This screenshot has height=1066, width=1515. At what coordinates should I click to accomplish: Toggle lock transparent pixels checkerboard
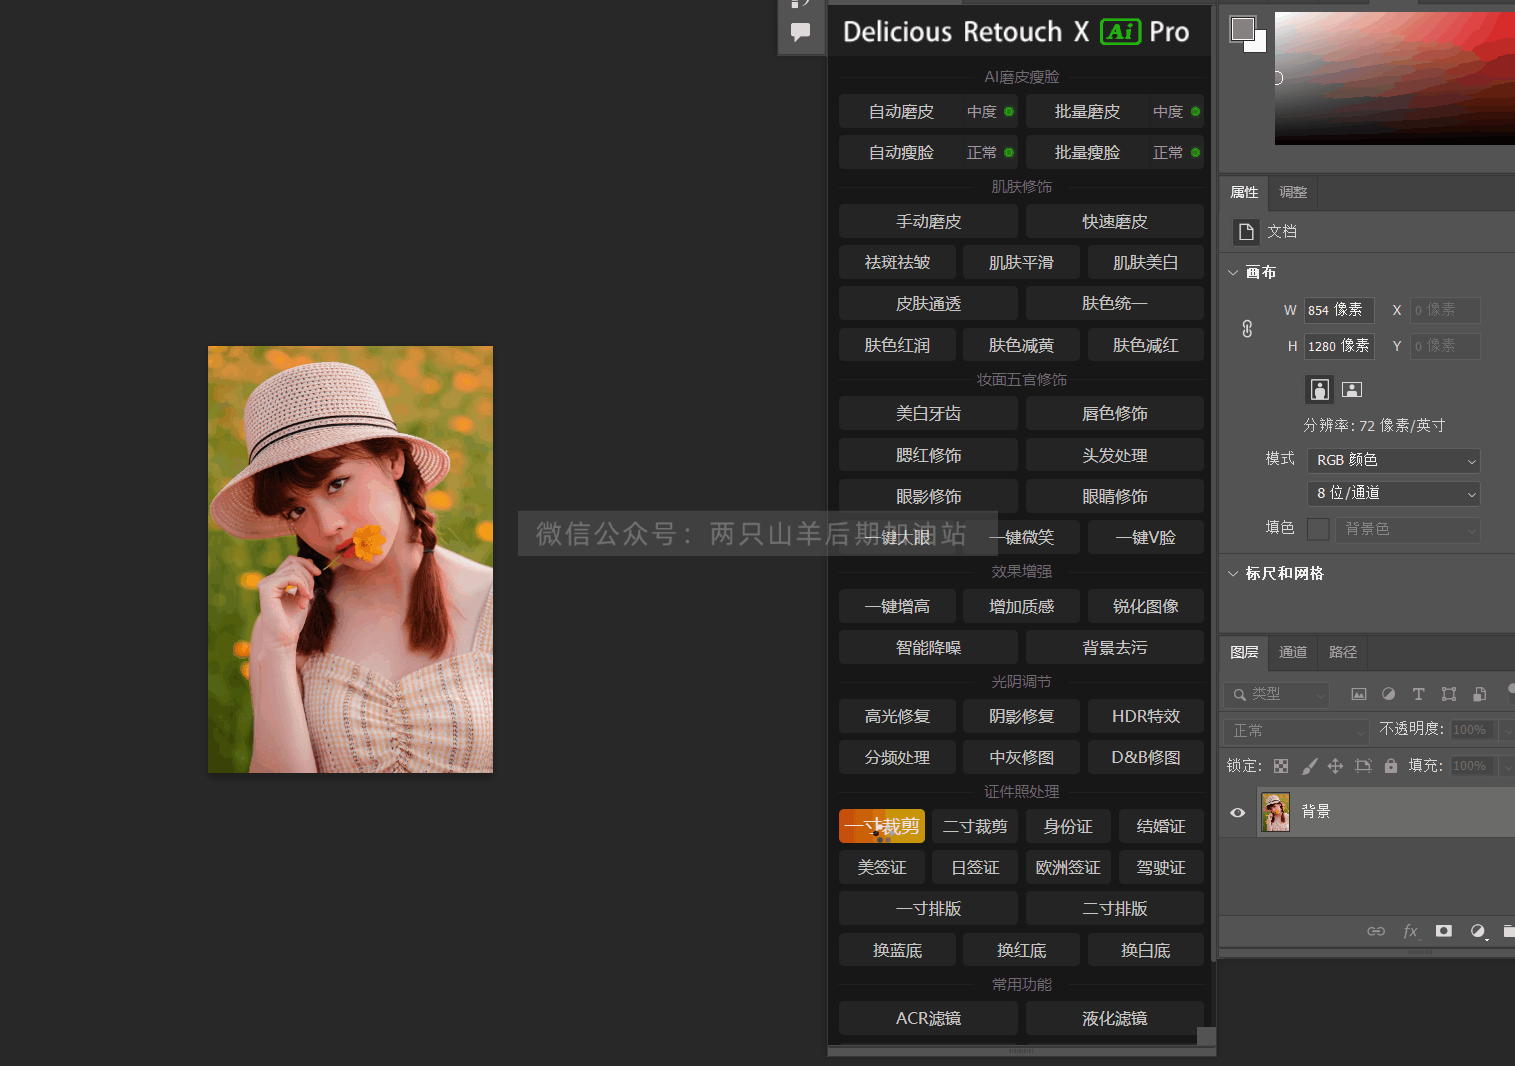coord(1281,766)
